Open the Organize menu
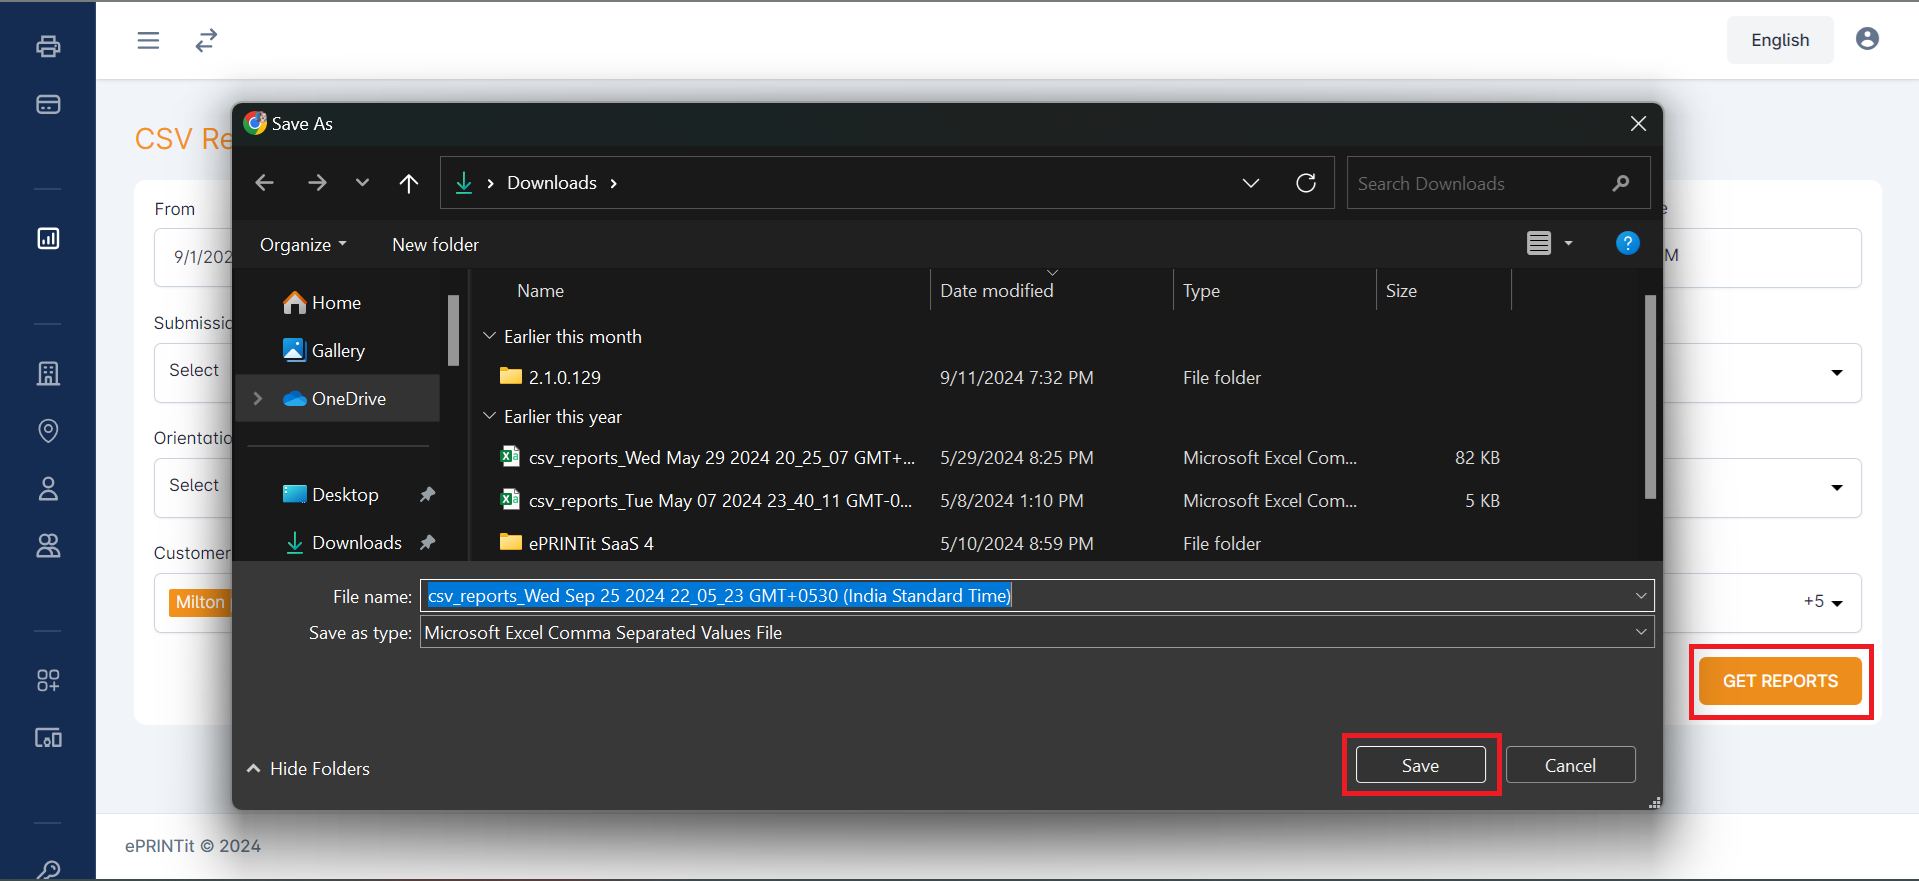Viewport: 1919px width, 881px height. click(302, 245)
